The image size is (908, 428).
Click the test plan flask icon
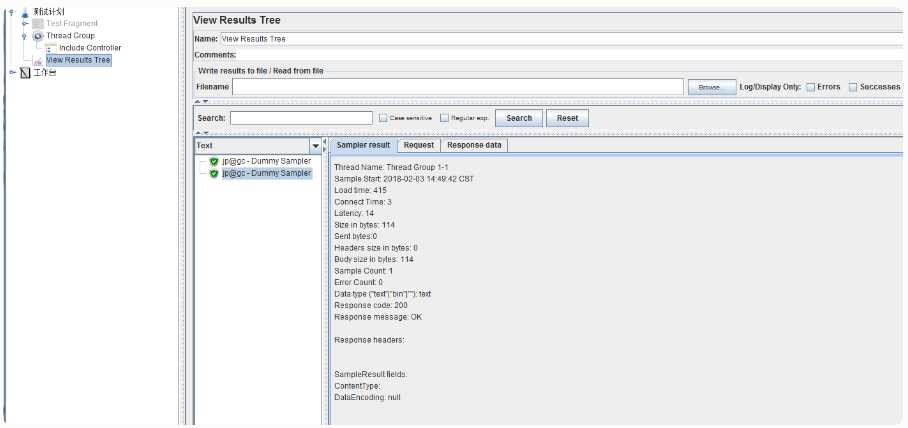(24, 12)
